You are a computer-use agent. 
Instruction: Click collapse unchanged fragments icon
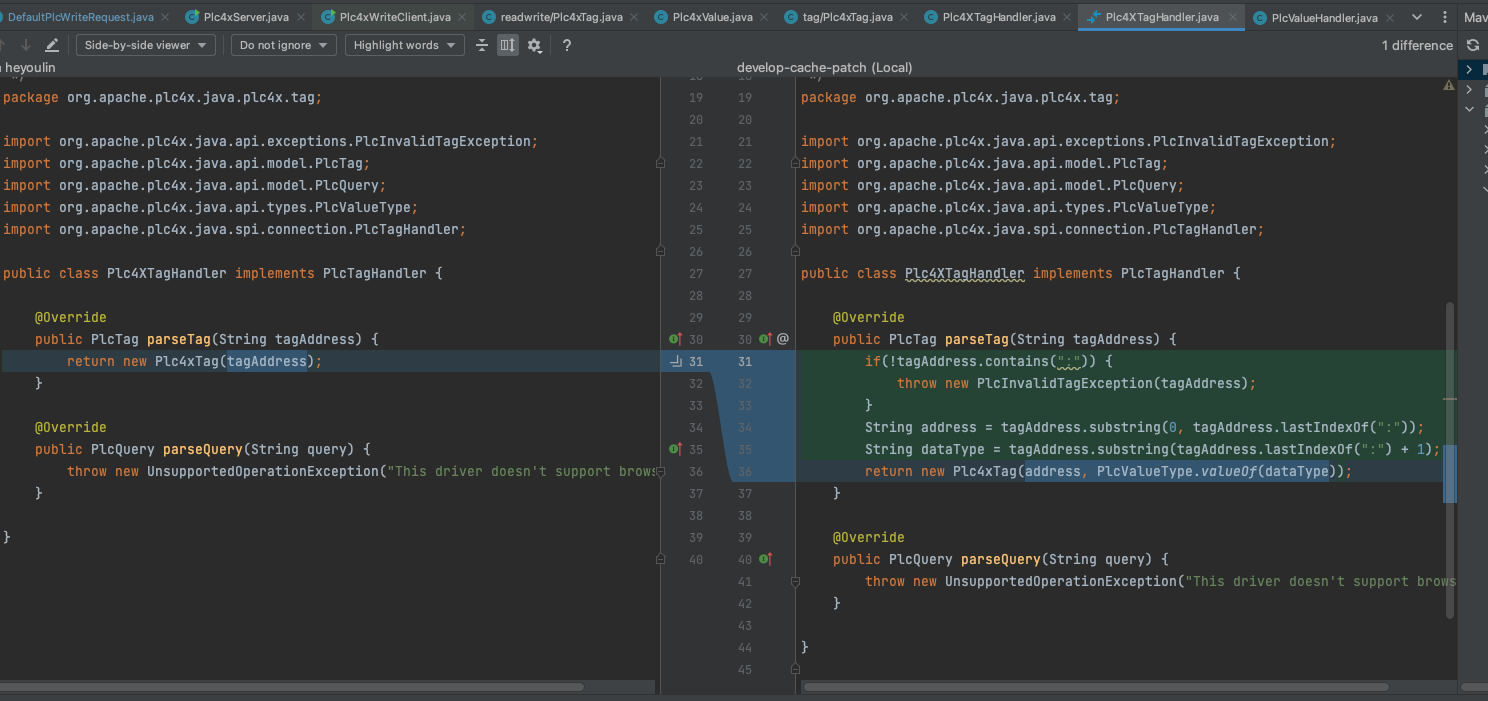click(482, 45)
